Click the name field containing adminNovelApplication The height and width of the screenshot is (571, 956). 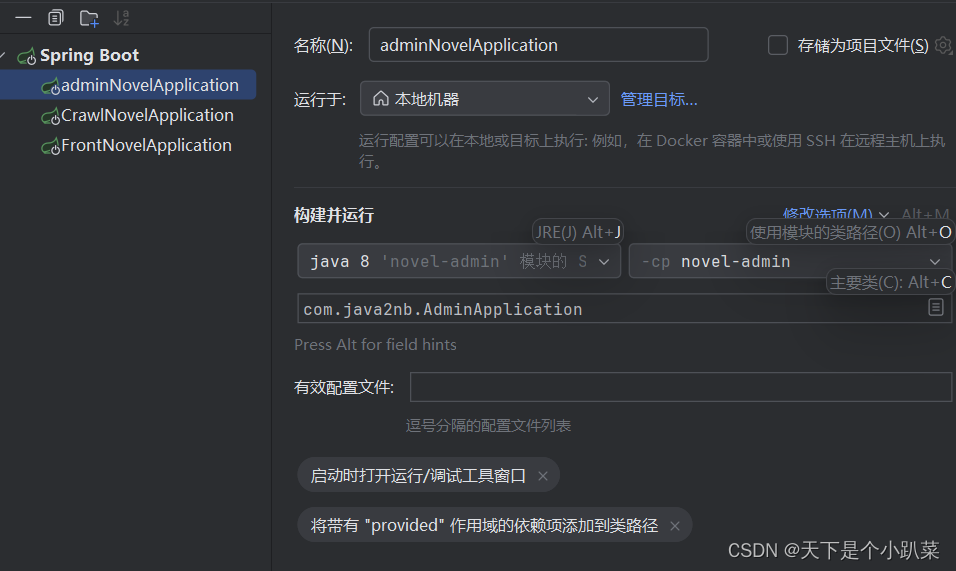click(x=538, y=44)
